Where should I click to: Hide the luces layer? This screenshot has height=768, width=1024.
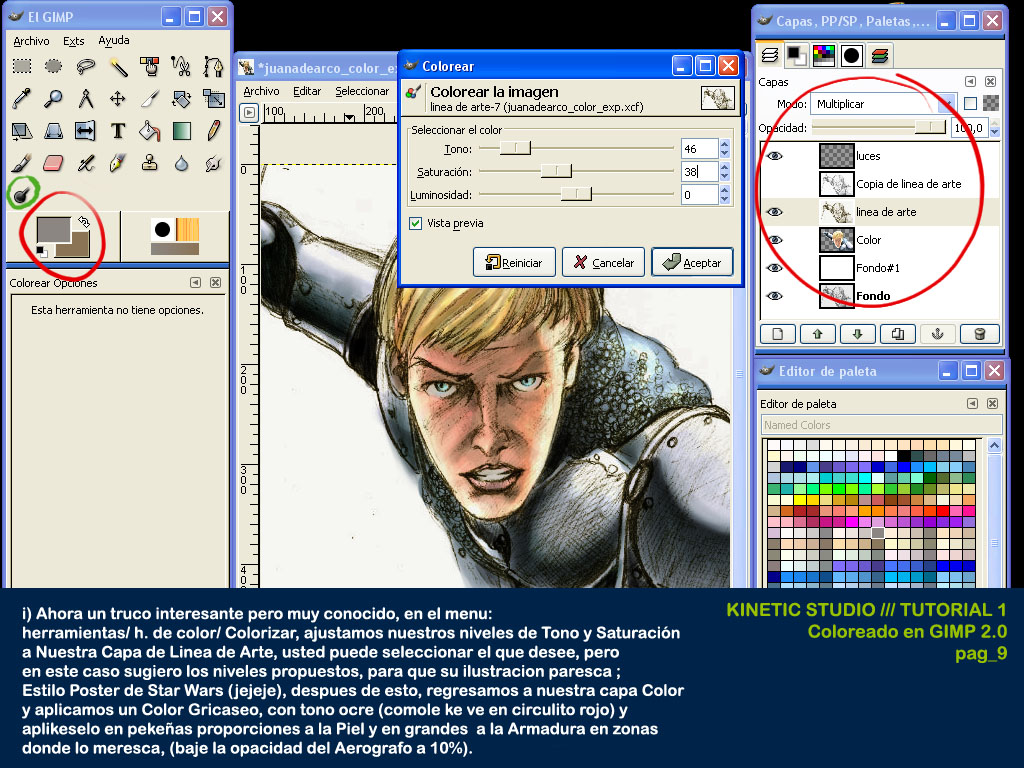coord(775,156)
